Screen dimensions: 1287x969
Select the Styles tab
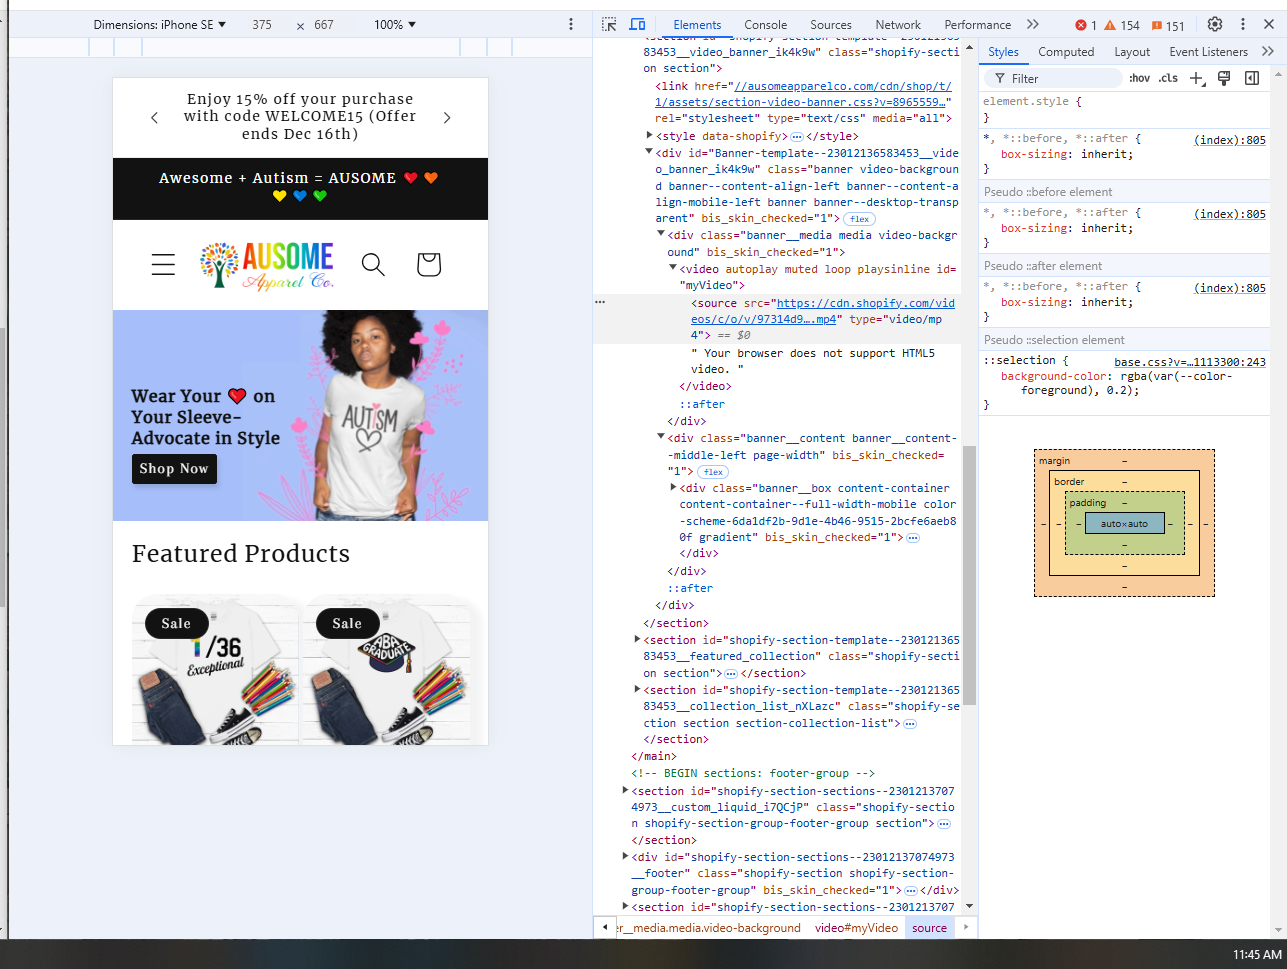point(1003,52)
